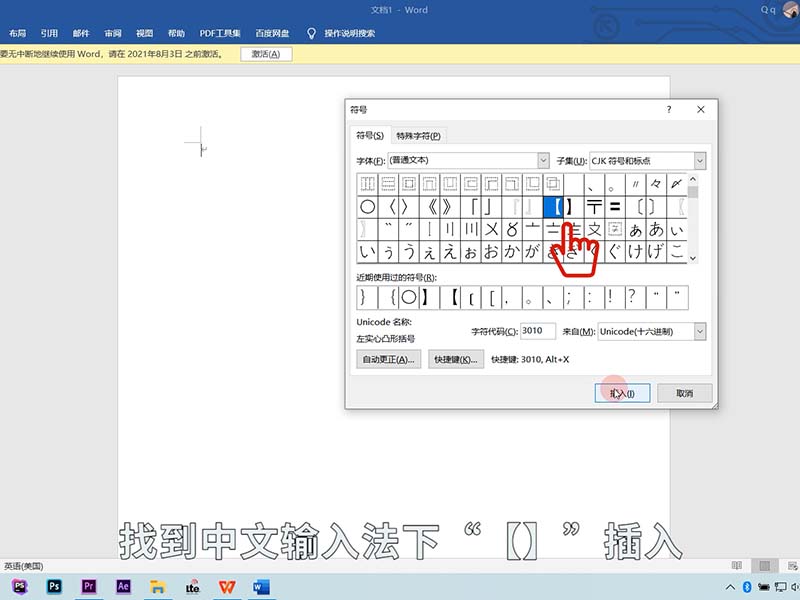Select the 〒 postal mark symbol

[x=594, y=207]
